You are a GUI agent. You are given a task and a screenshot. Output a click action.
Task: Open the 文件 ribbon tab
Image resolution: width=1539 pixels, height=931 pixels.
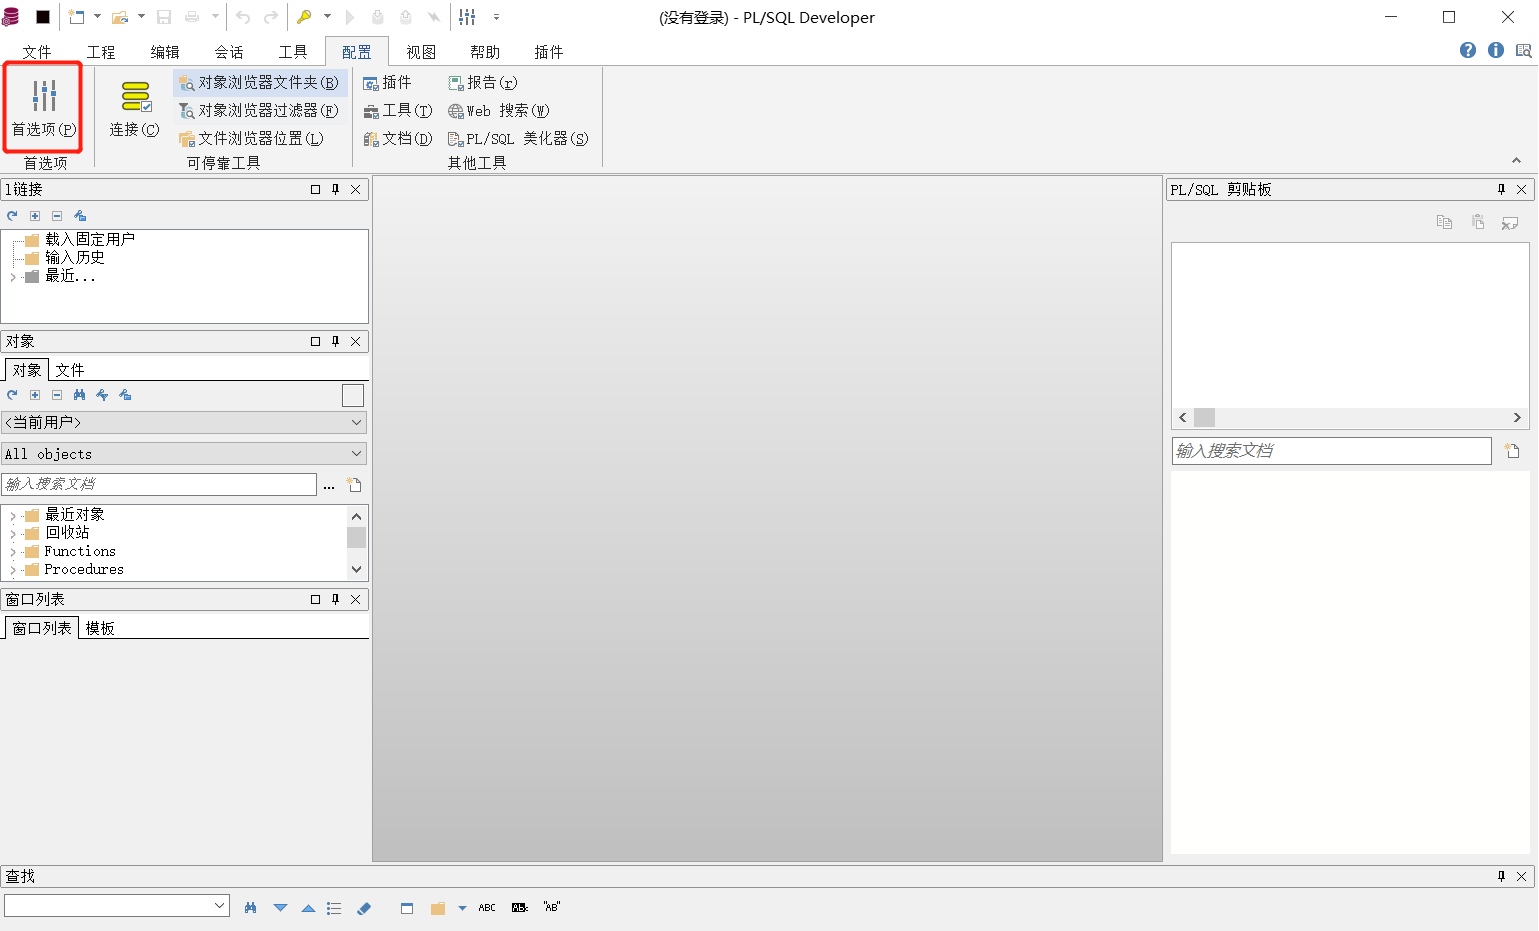[37, 52]
